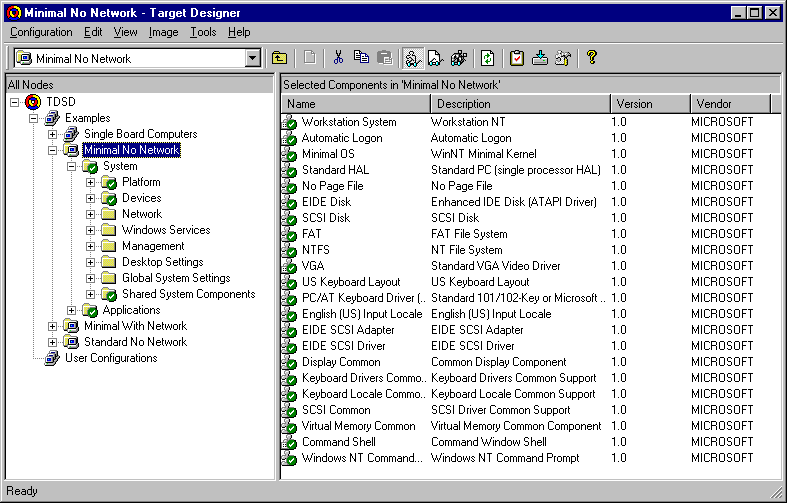
Task: Click the Refresh toolbar icon
Action: tap(487, 58)
